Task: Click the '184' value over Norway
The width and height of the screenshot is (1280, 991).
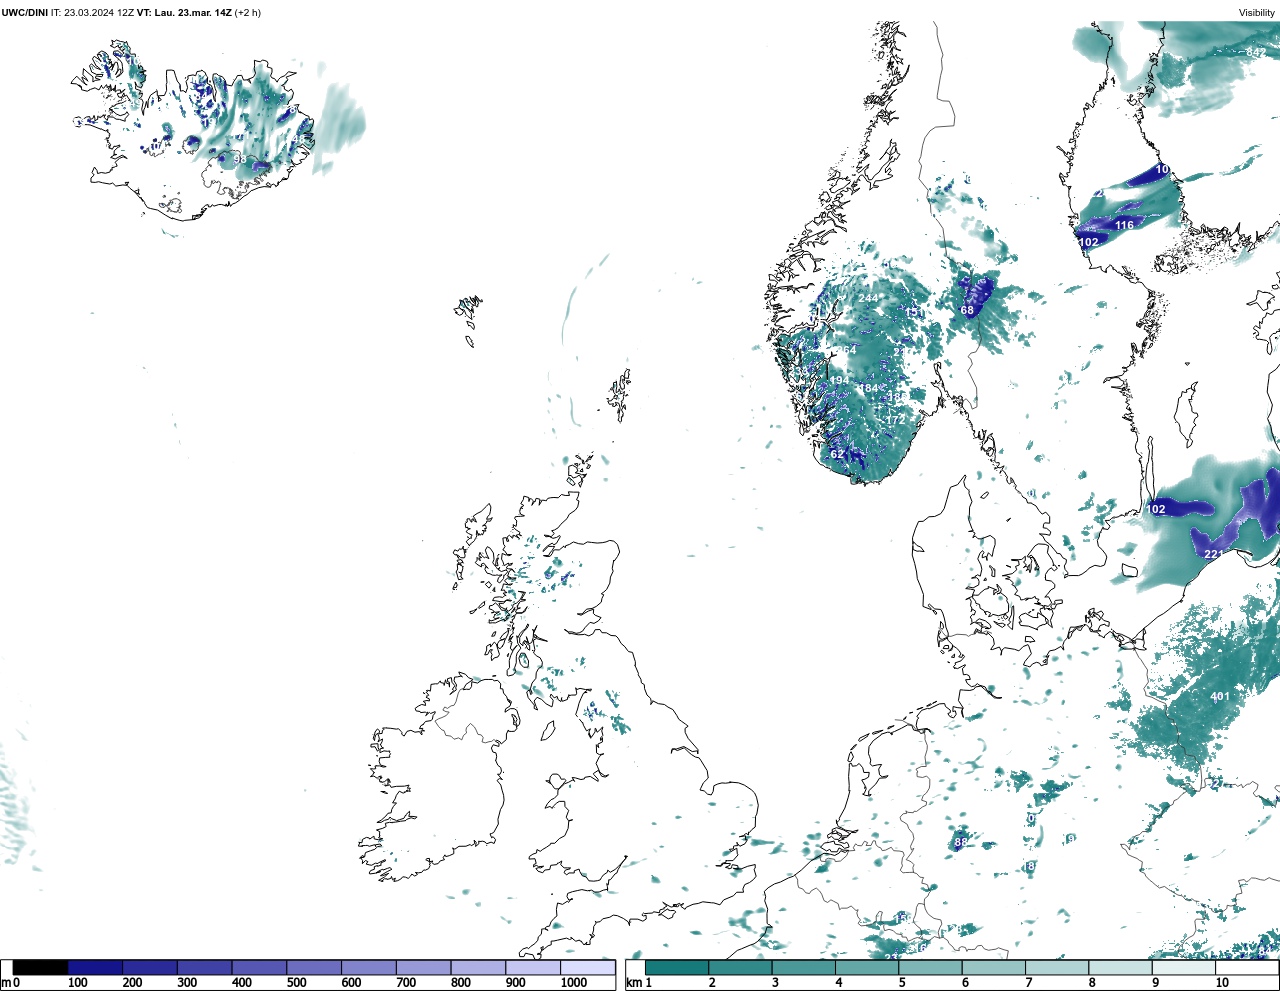Action: click(x=868, y=389)
